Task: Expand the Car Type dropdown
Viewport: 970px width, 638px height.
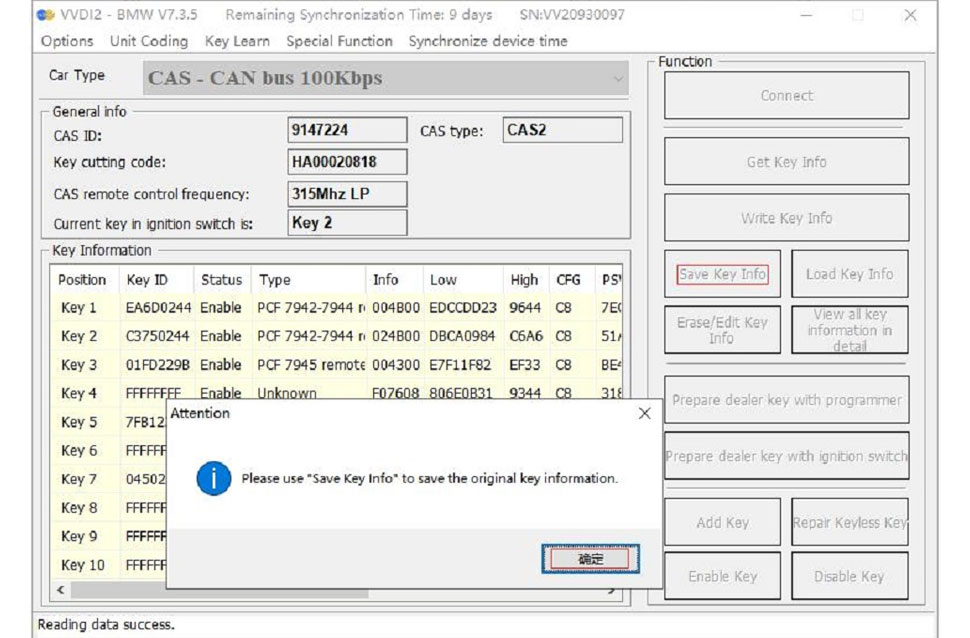Action: click(x=617, y=78)
